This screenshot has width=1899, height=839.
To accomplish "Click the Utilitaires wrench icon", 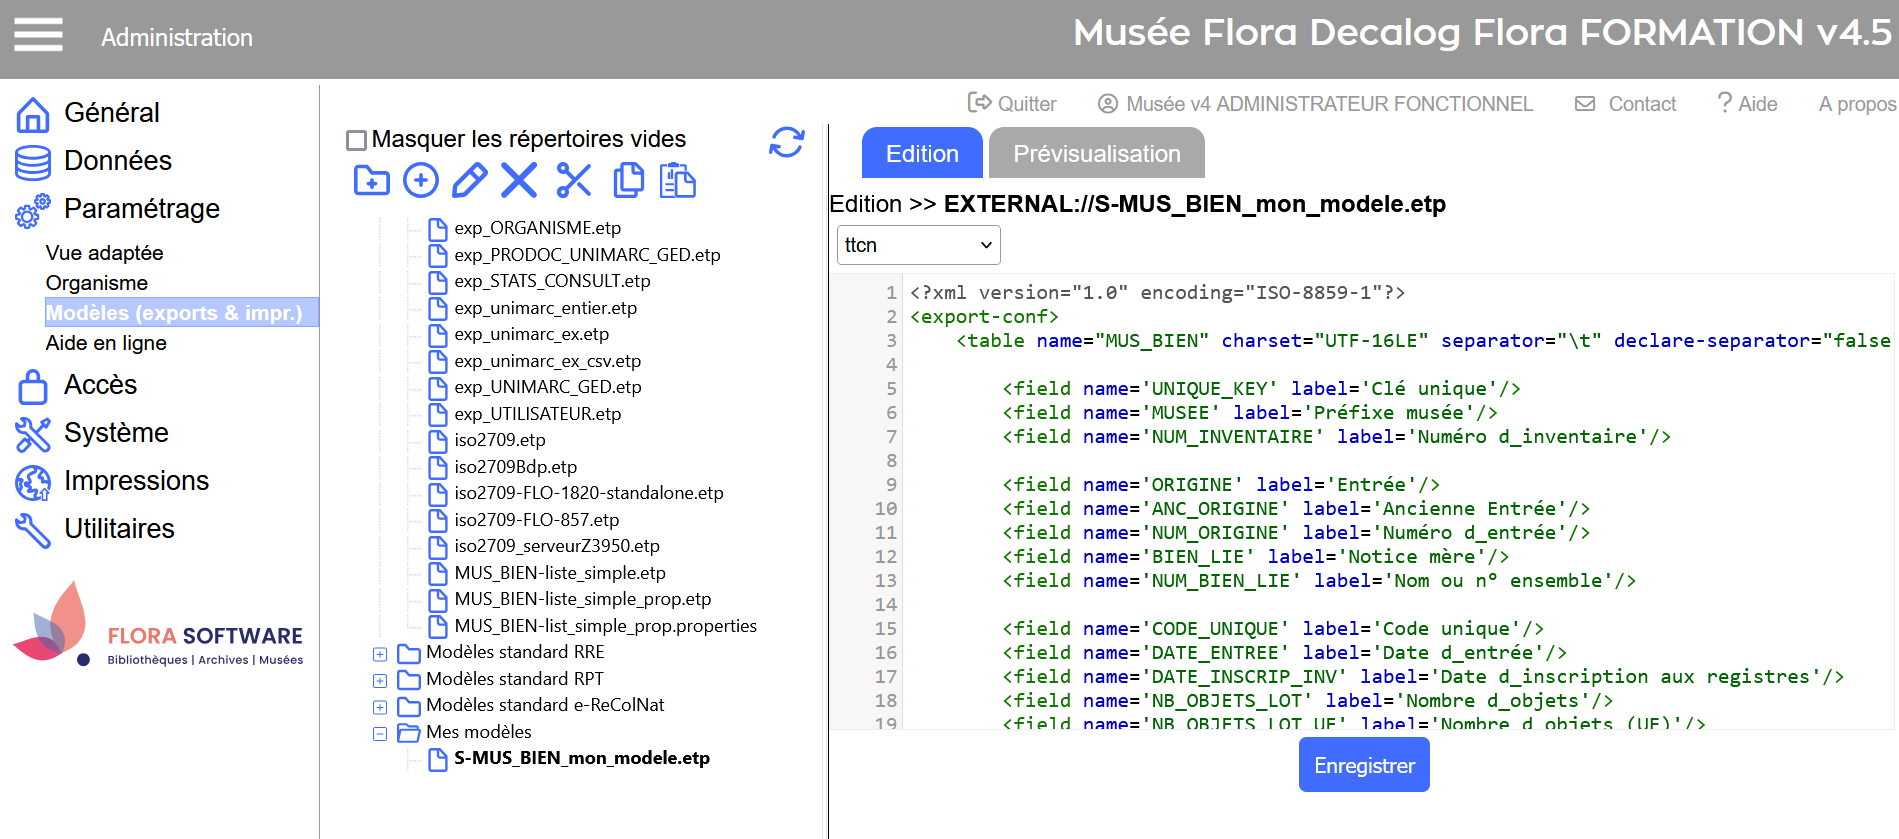I will [33, 530].
